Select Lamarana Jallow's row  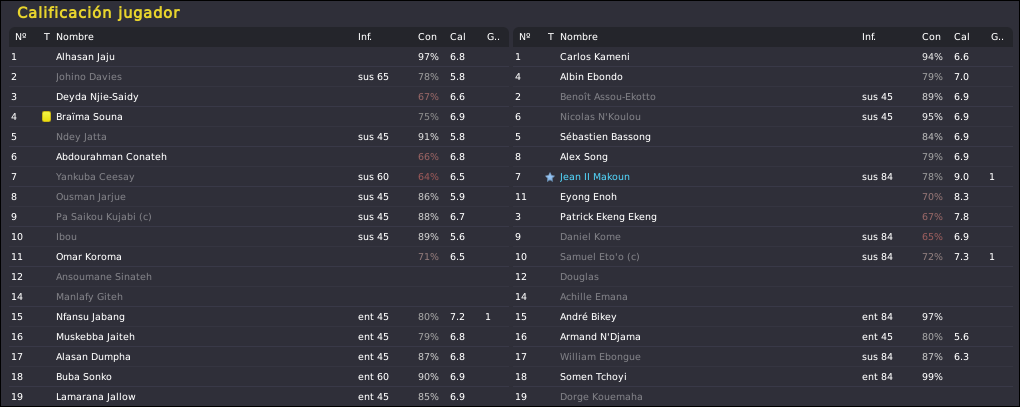pyautogui.click(x=259, y=397)
